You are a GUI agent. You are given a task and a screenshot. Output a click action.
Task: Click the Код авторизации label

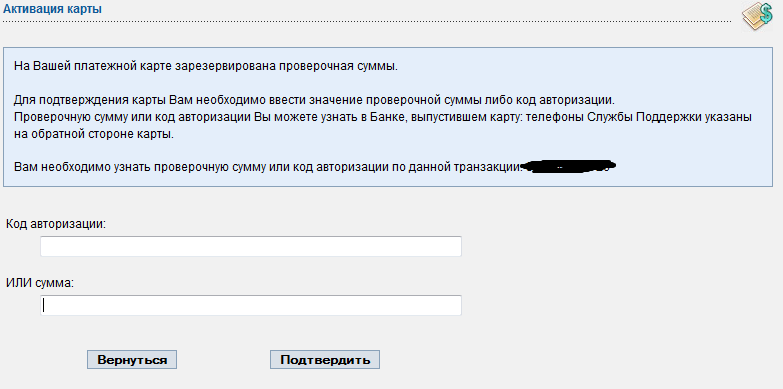[56, 224]
